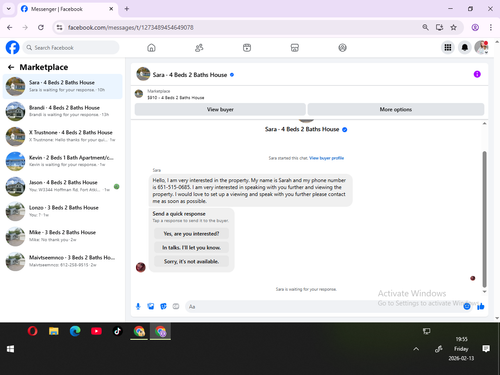
Task: Click the listing thumbnail beside $810 Marketplace info
Action: coord(139,94)
